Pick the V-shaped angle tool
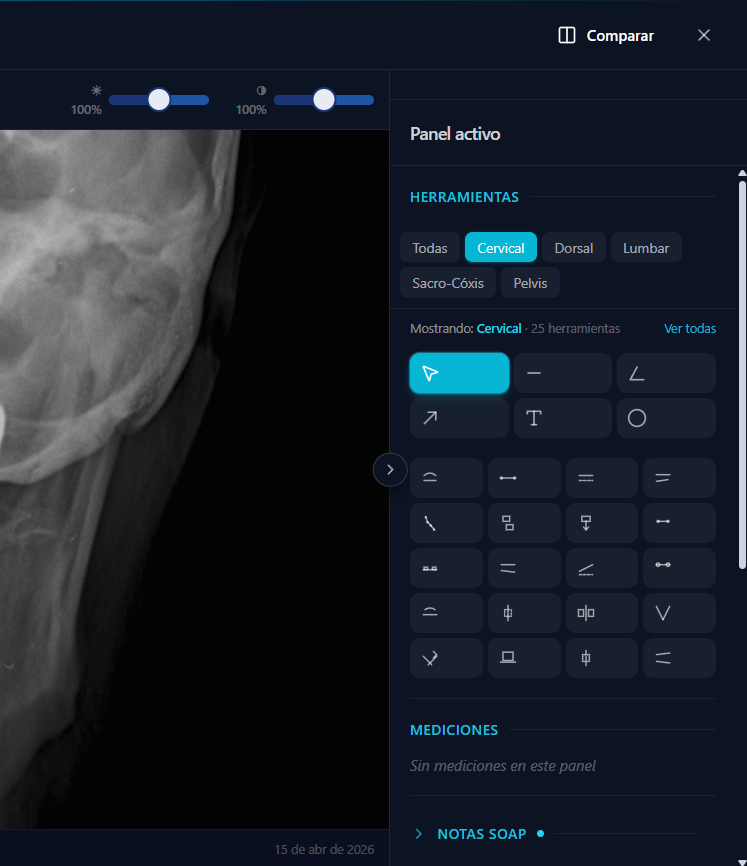This screenshot has width=747, height=866. (x=680, y=613)
